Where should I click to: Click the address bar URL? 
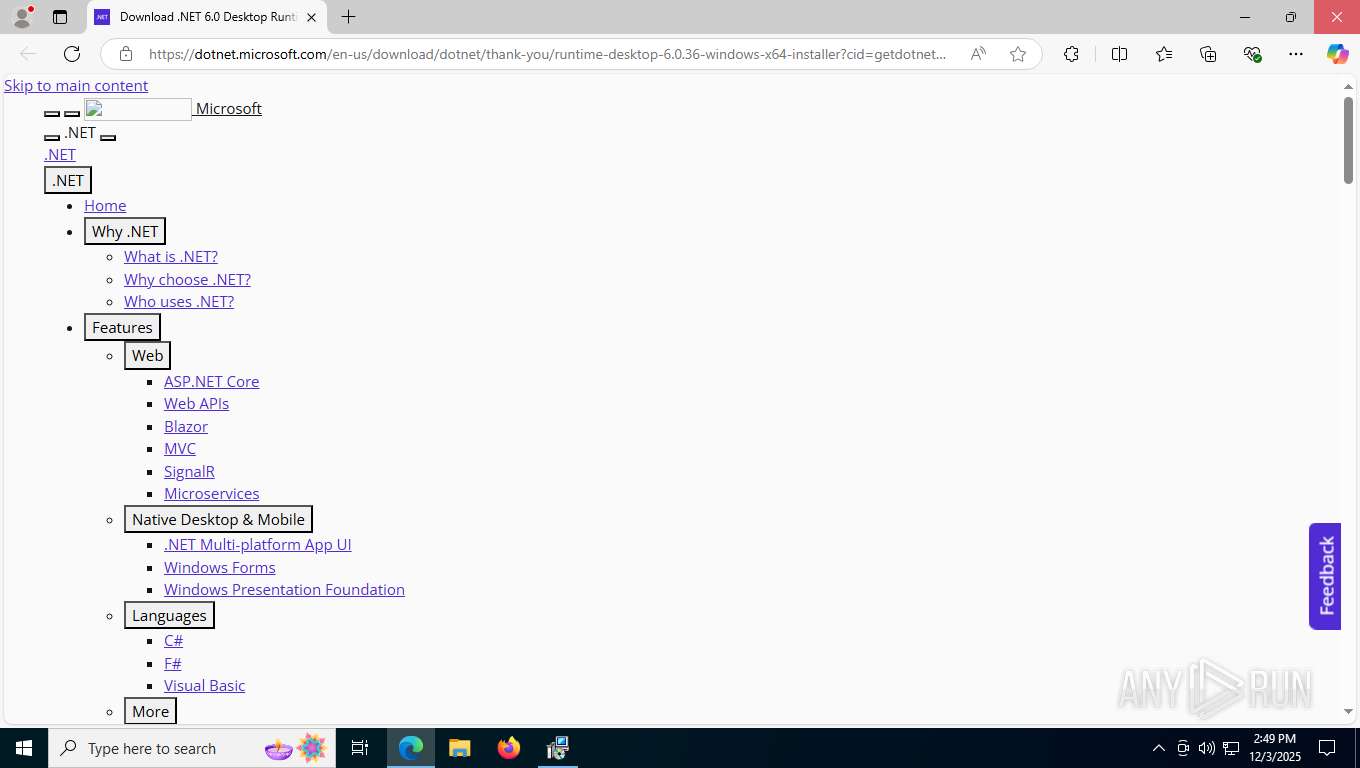(x=547, y=54)
